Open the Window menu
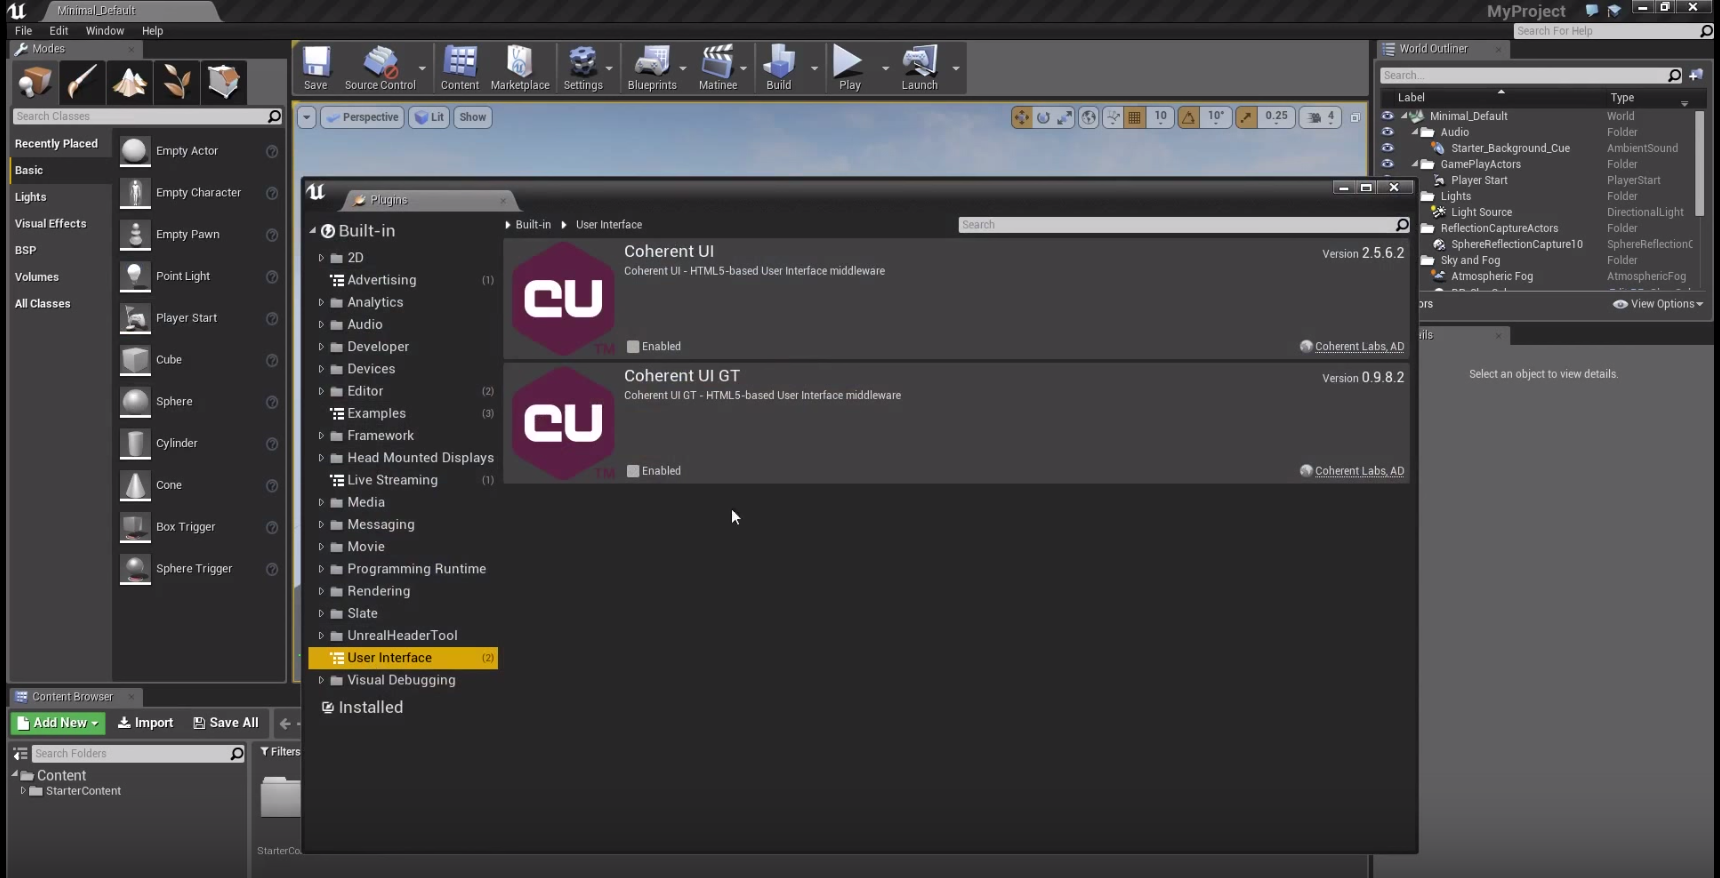Viewport: 1720px width, 878px height. (x=105, y=31)
